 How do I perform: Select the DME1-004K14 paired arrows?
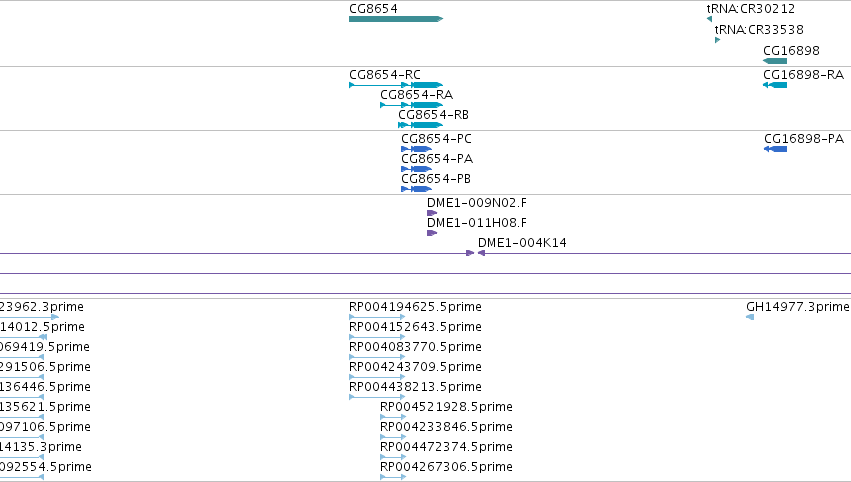pos(475,253)
